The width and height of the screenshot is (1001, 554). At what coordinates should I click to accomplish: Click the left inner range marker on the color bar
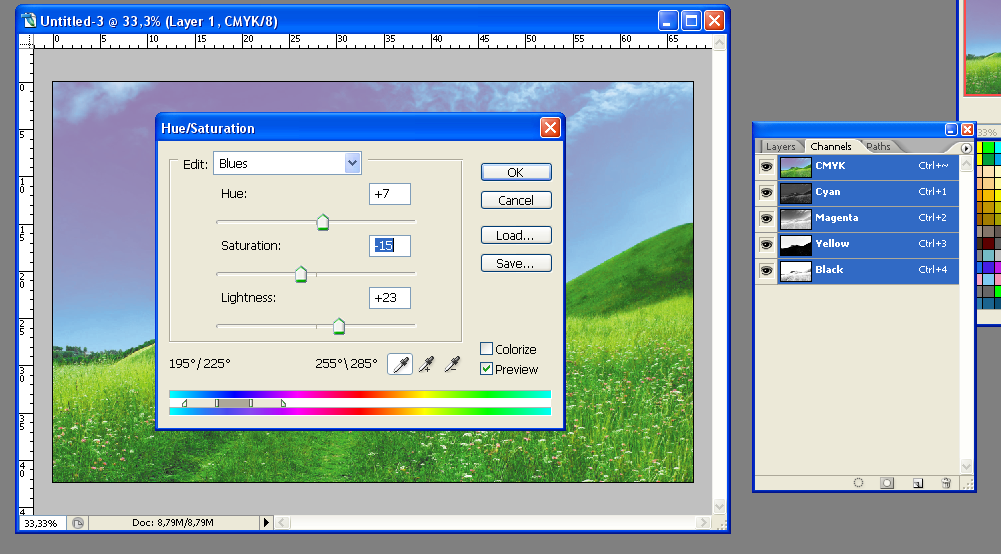coord(217,403)
